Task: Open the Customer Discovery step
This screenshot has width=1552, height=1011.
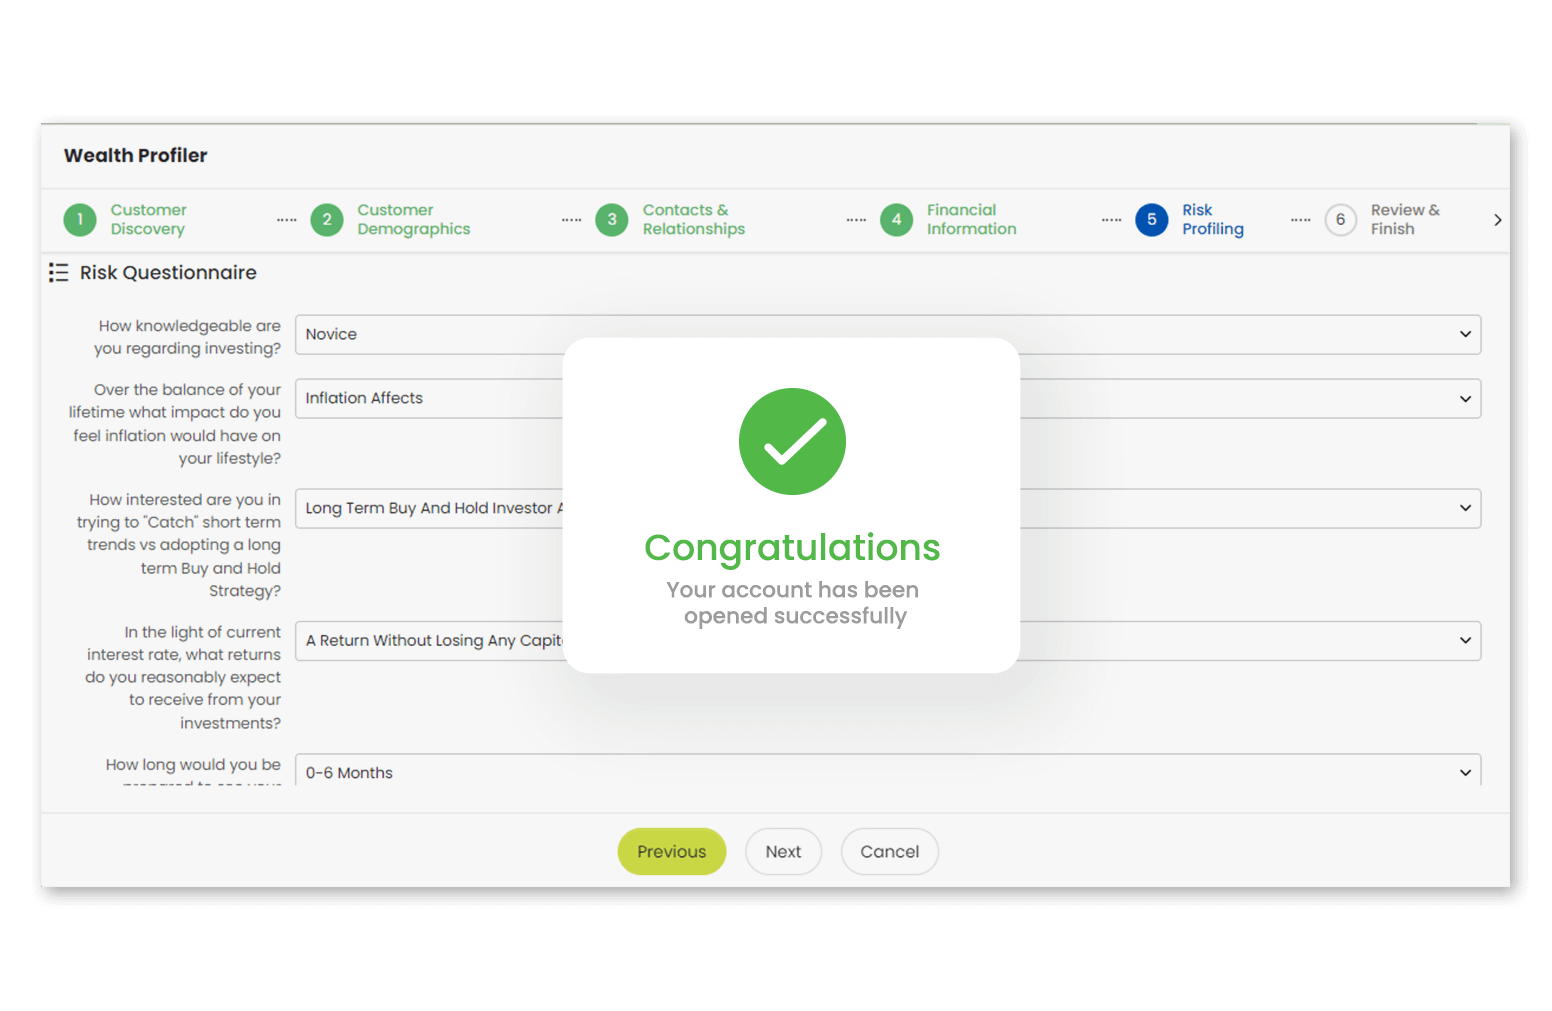Action: 148,220
